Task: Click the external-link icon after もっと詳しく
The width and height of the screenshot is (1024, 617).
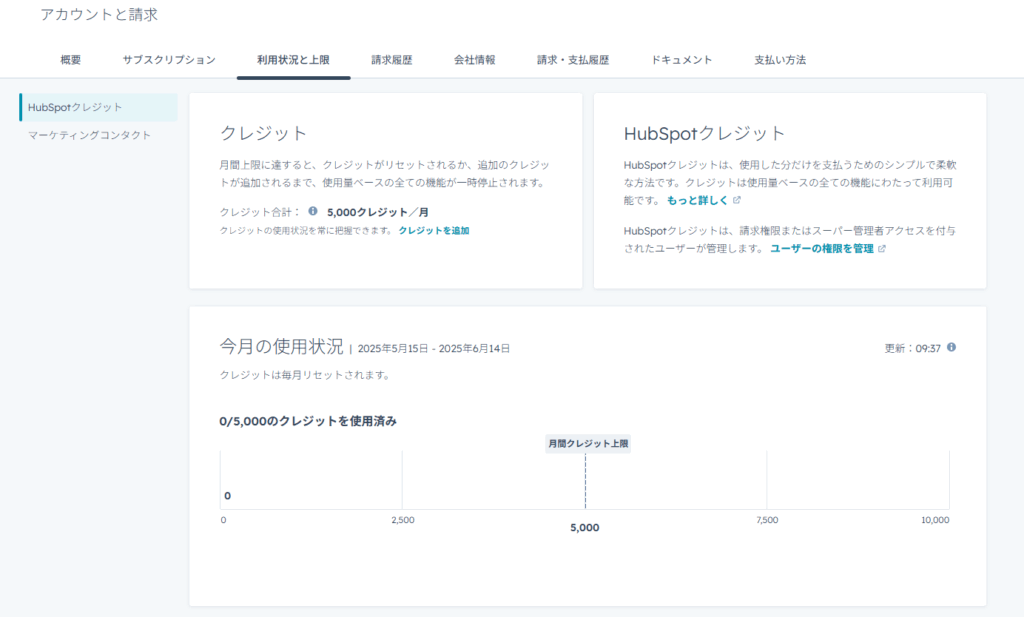Action: click(x=737, y=200)
